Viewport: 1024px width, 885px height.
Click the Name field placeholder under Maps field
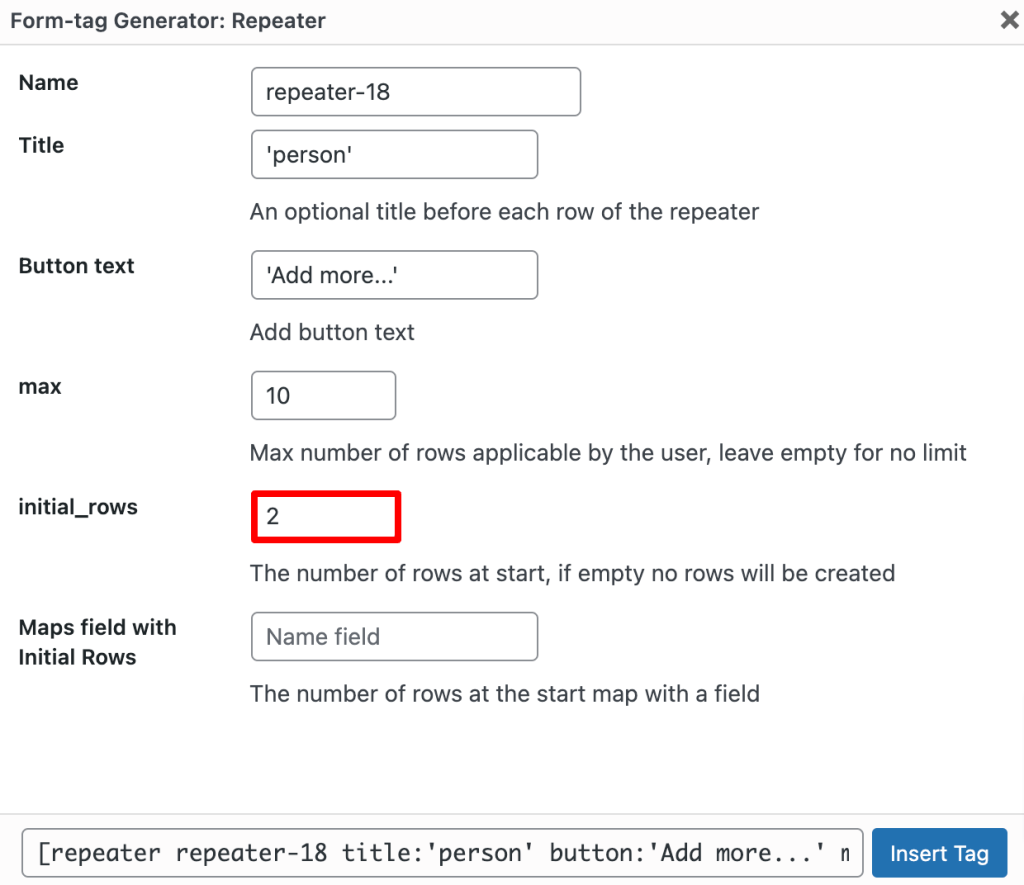tap(393, 636)
